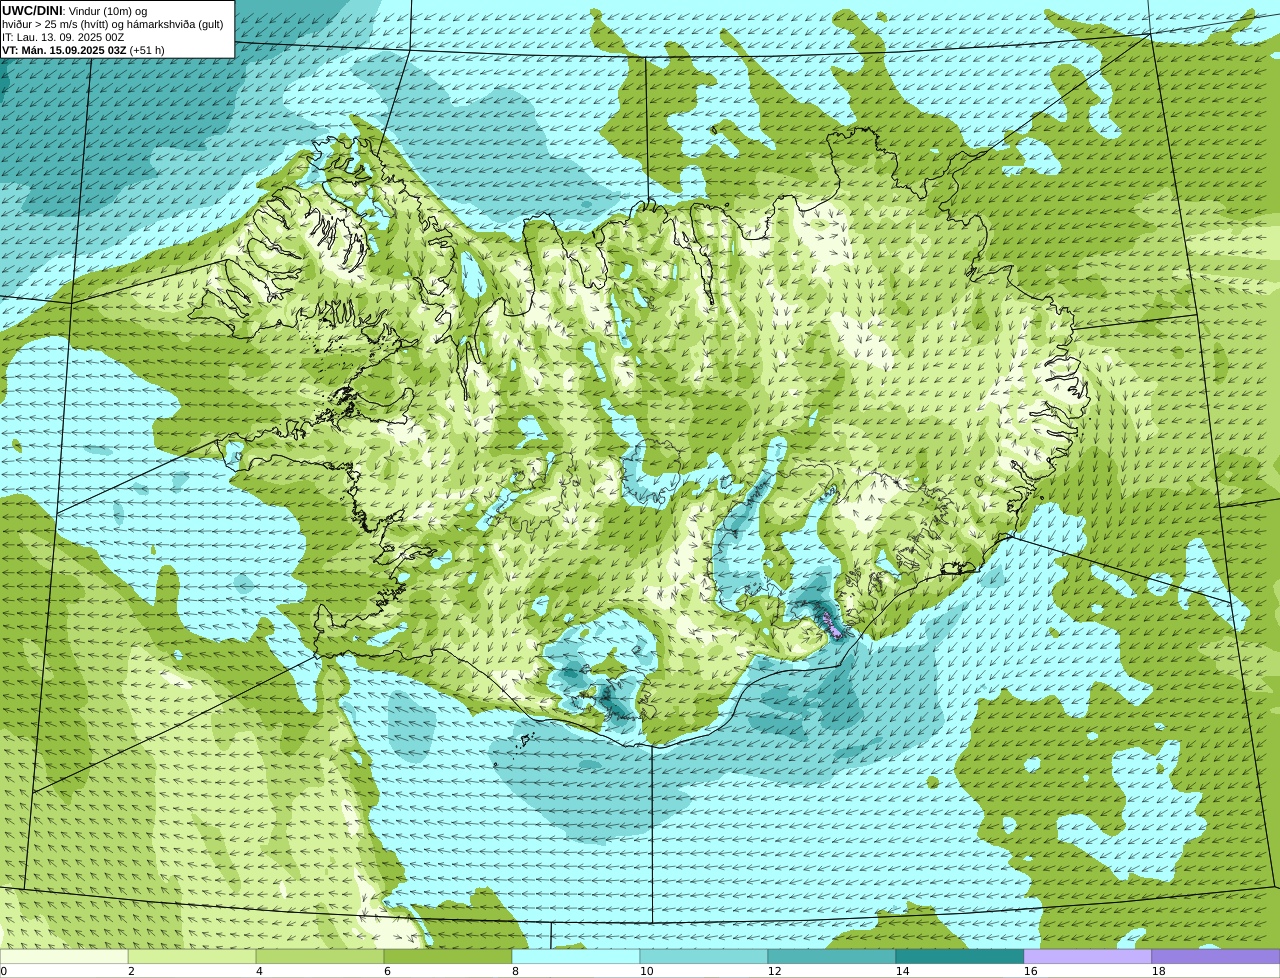
Task: Click the legend scale label '10'
Action: pos(646,971)
